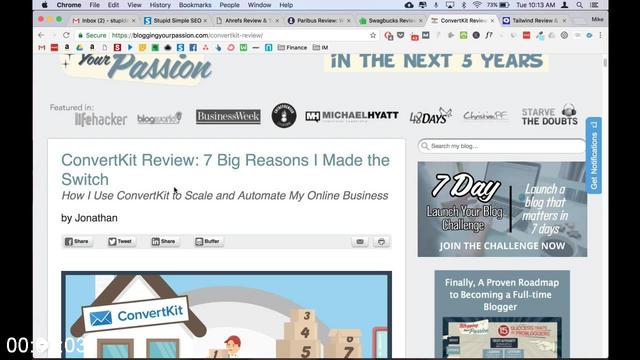This screenshot has height=360, width=640.
Task: Open the 7 Day Launch Challenge banner
Action: (502, 209)
